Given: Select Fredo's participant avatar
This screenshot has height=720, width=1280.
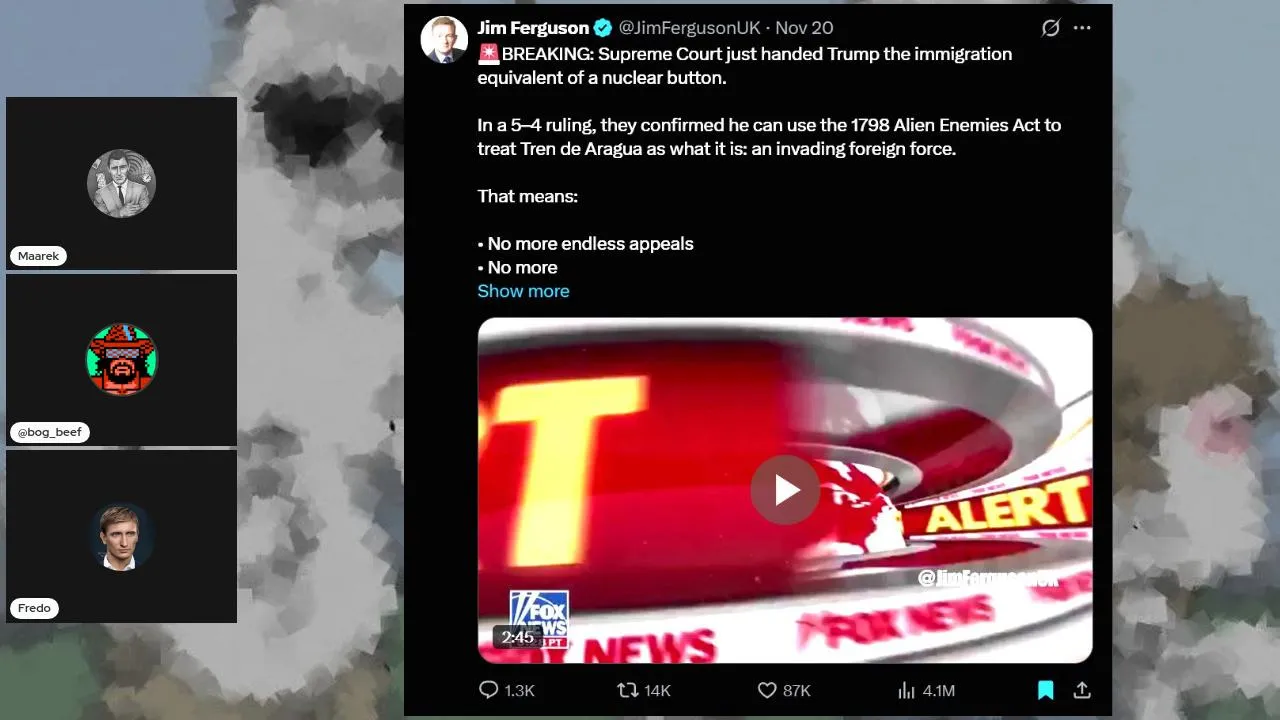Looking at the screenshot, I should 121,536.
